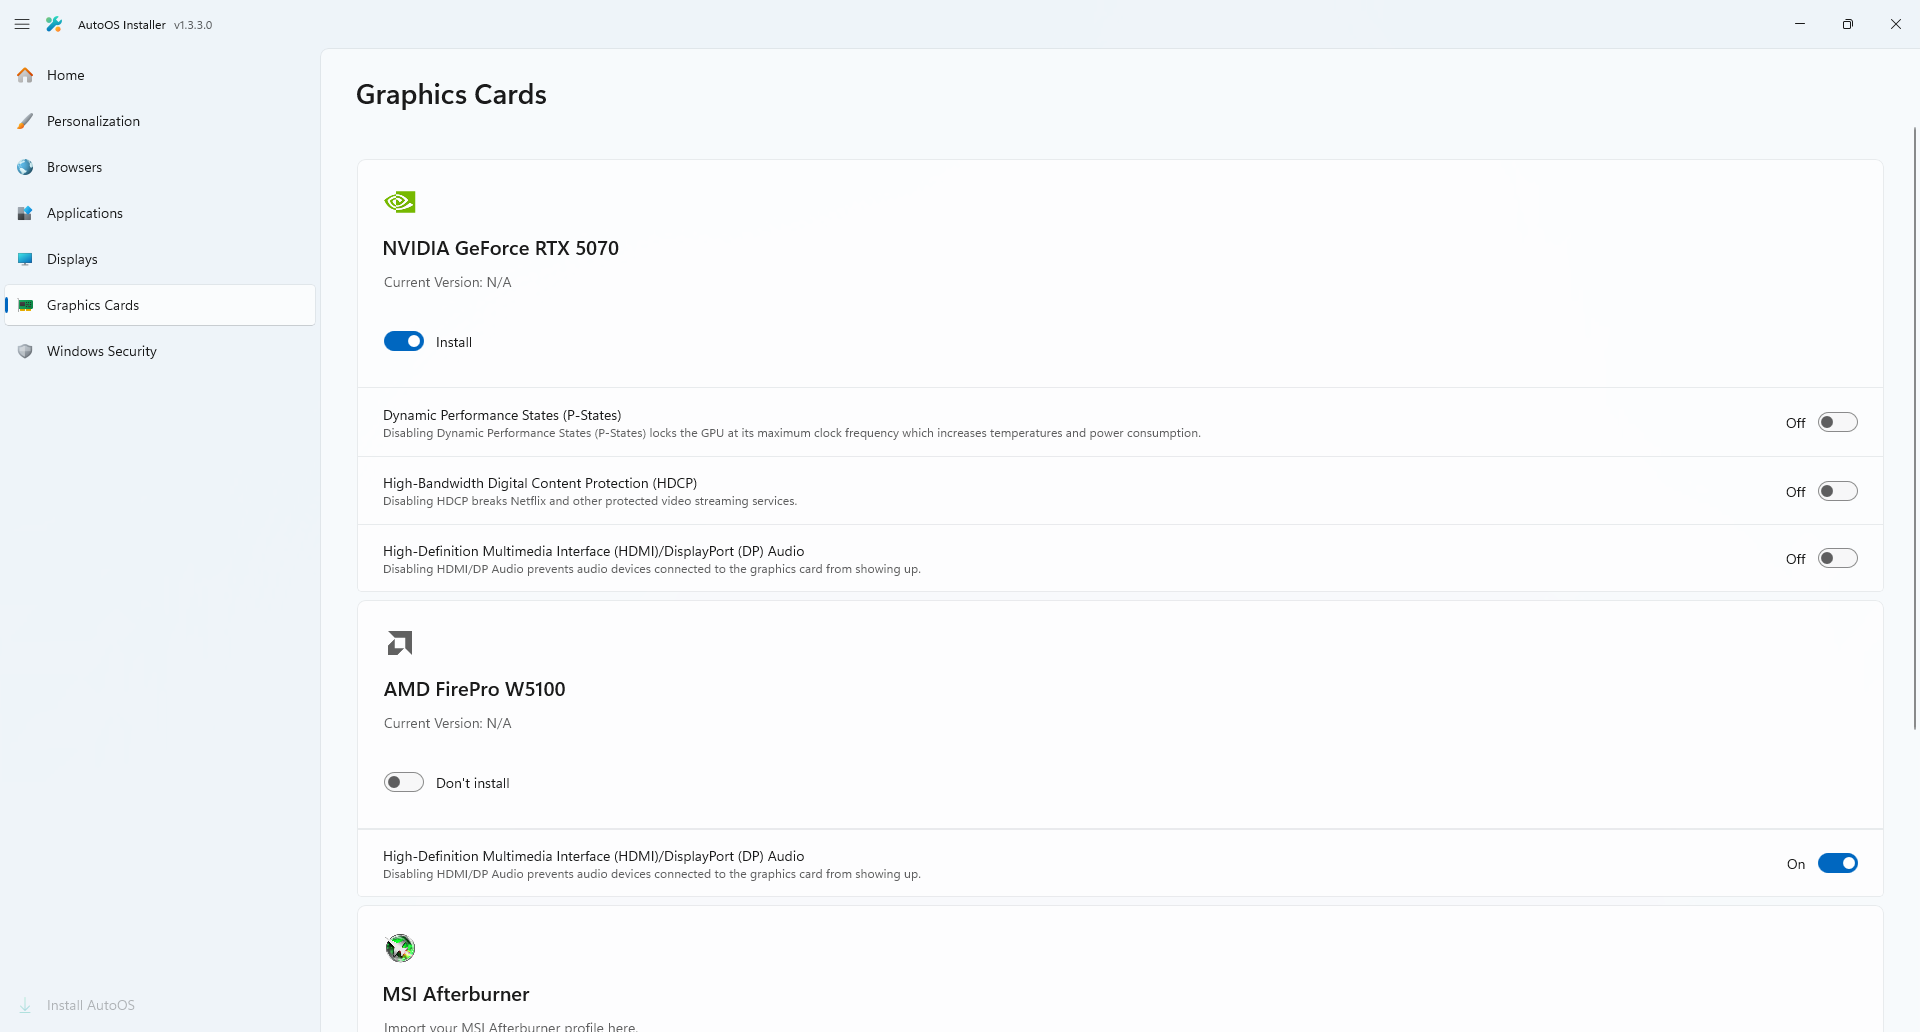Click the AMD FirePro W5100 title

click(474, 689)
